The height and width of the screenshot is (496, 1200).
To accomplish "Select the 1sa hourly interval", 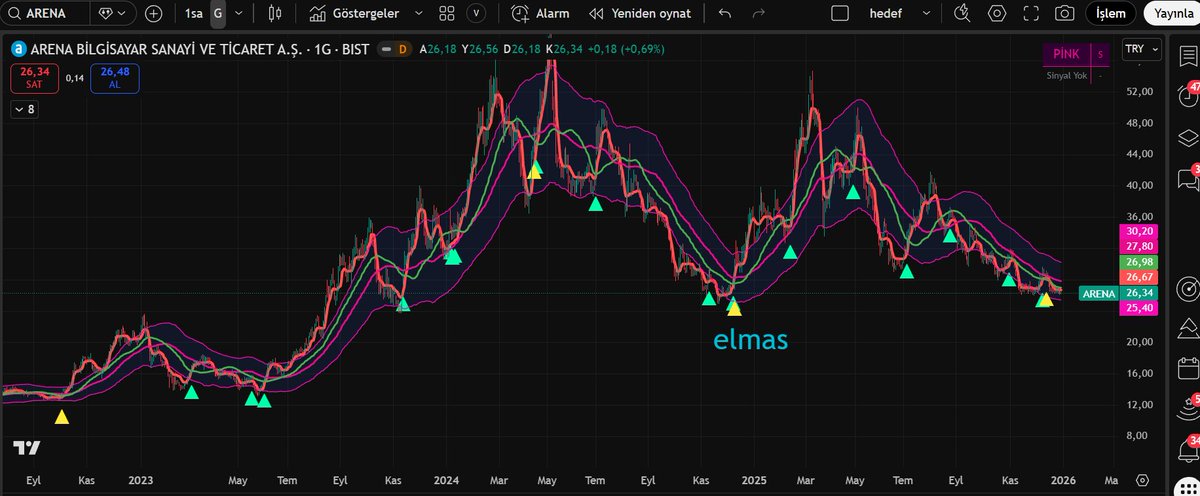I will pos(196,13).
